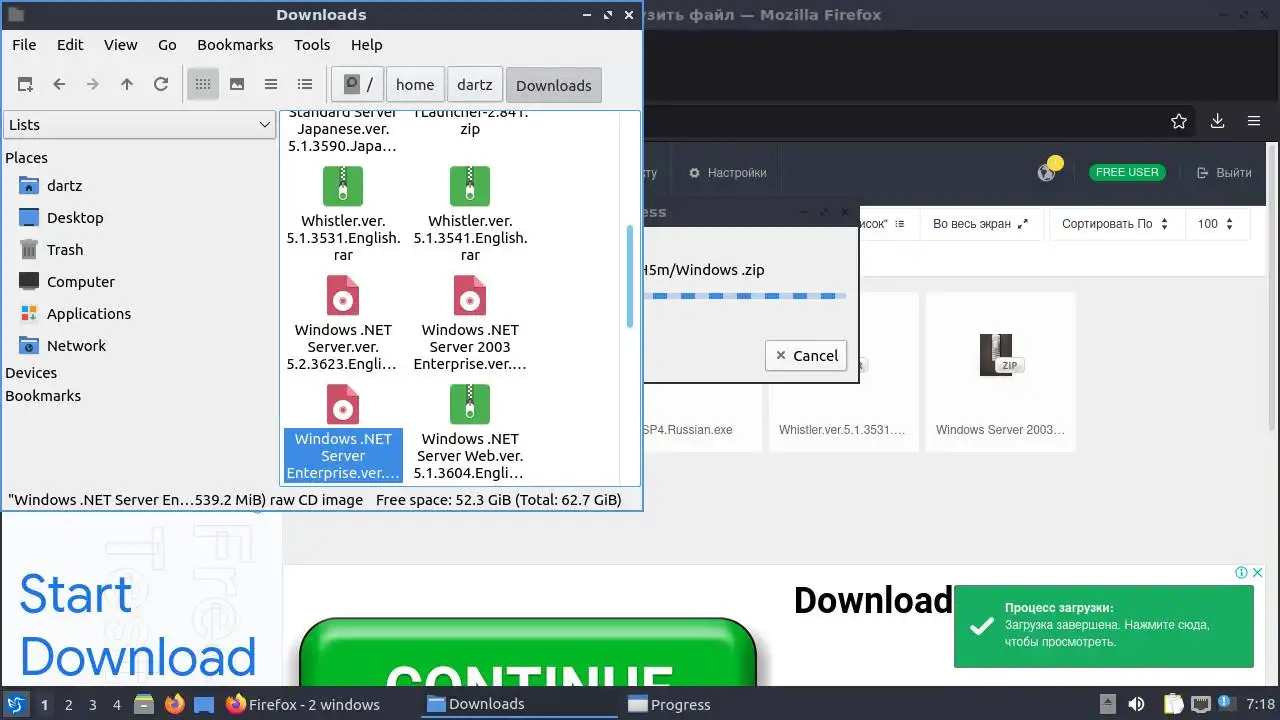Open Настройки settings link
1280x720 pixels.
[728, 173]
